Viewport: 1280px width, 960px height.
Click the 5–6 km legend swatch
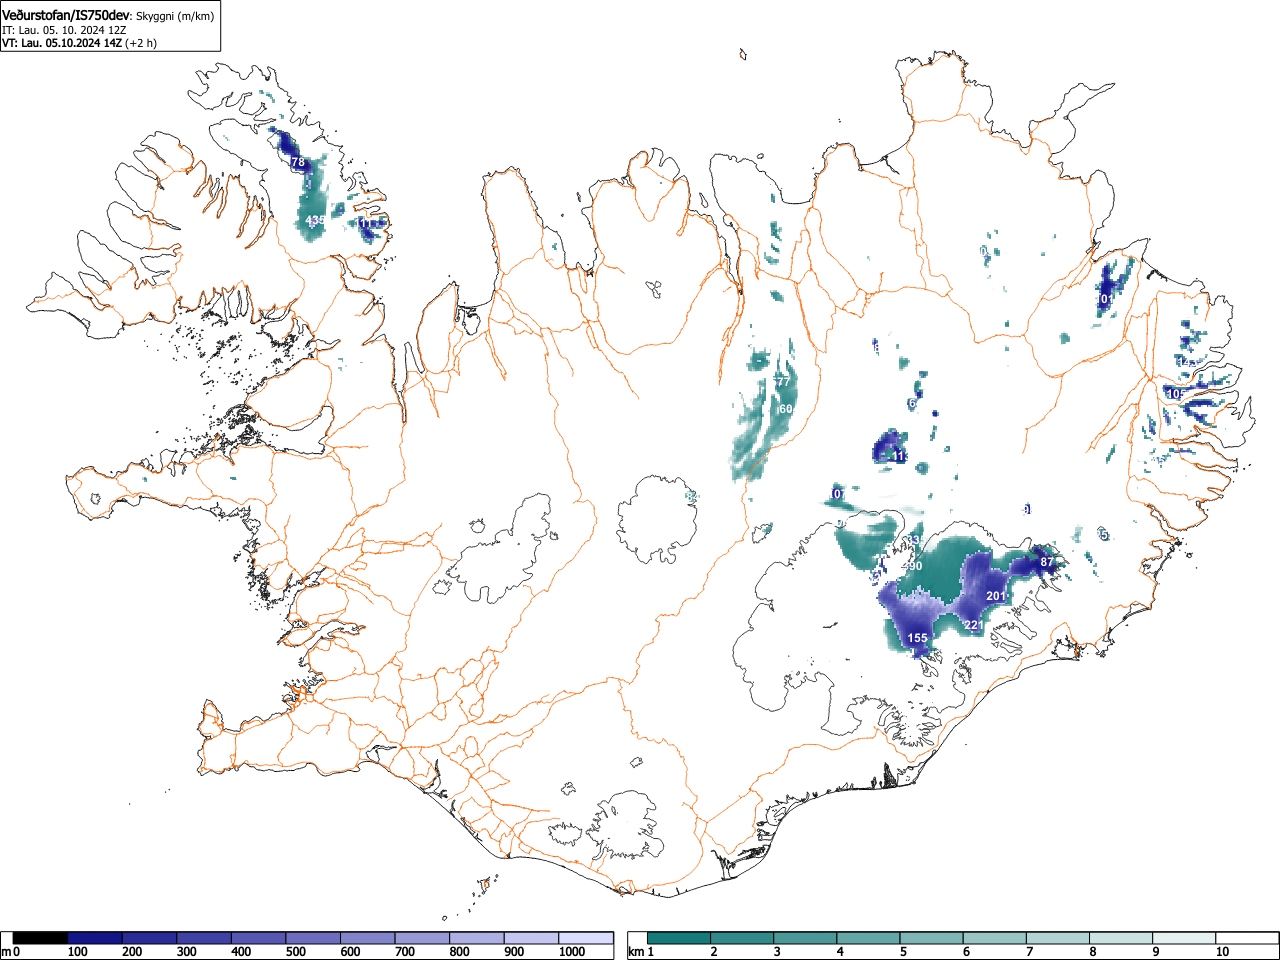click(x=931, y=938)
